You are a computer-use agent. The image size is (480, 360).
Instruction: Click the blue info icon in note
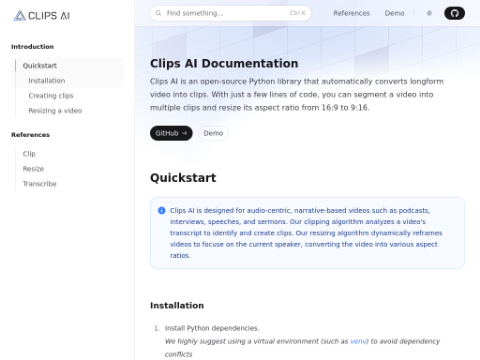pyautogui.click(x=161, y=210)
